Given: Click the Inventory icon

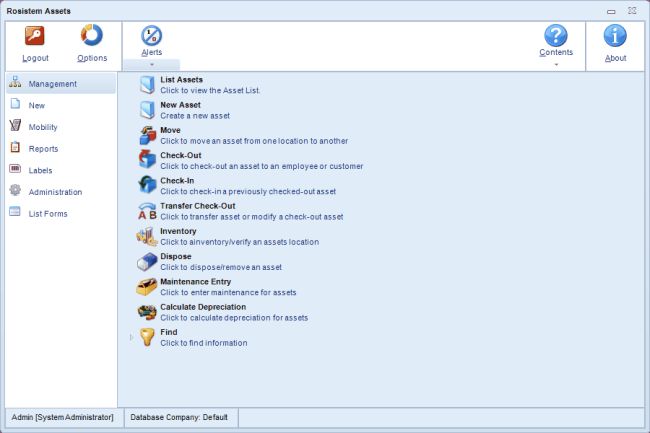Looking at the screenshot, I should coord(146,237).
